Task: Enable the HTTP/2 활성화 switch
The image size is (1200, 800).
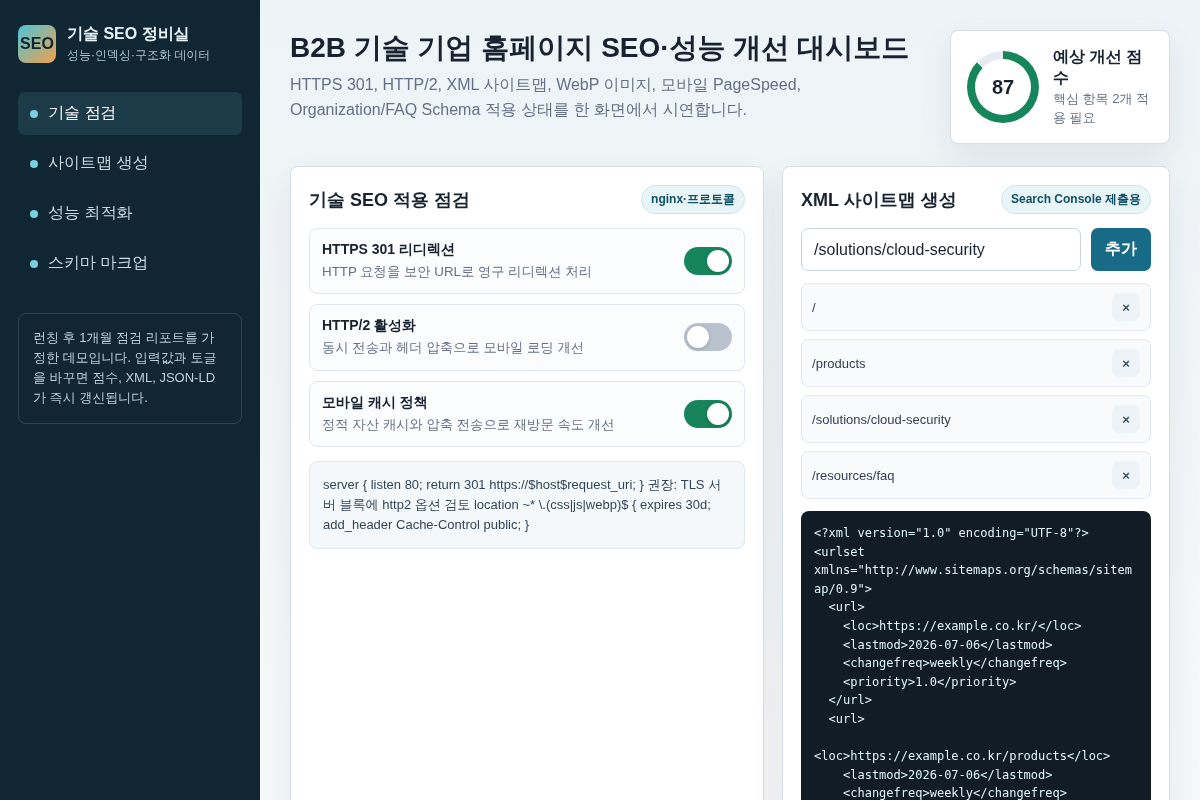Action: (x=708, y=337)
